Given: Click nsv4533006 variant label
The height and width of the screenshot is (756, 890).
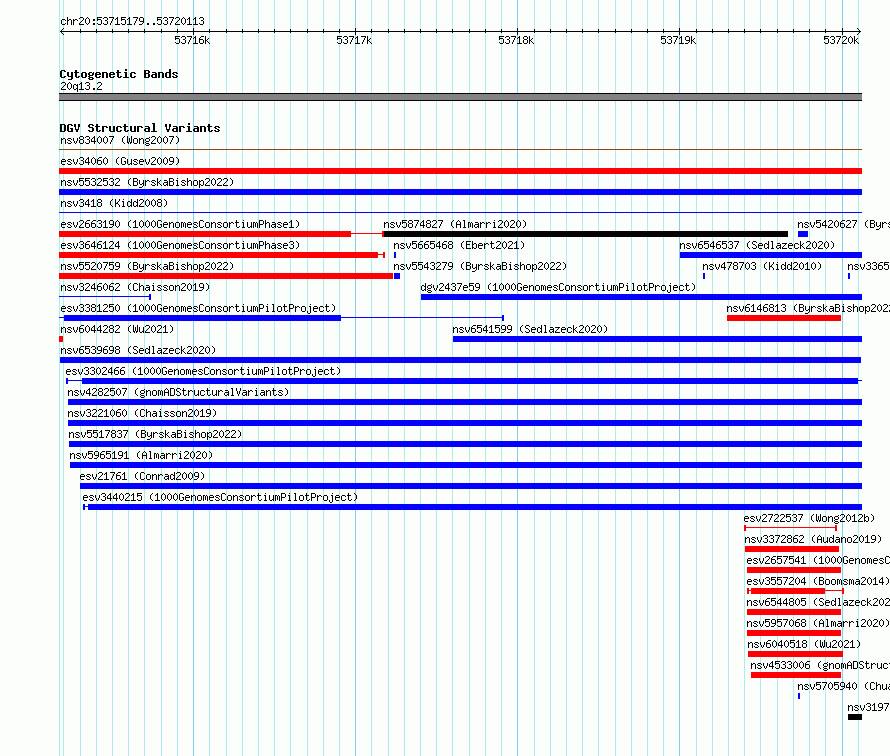Looking at the screenshot, I should 820,665.
